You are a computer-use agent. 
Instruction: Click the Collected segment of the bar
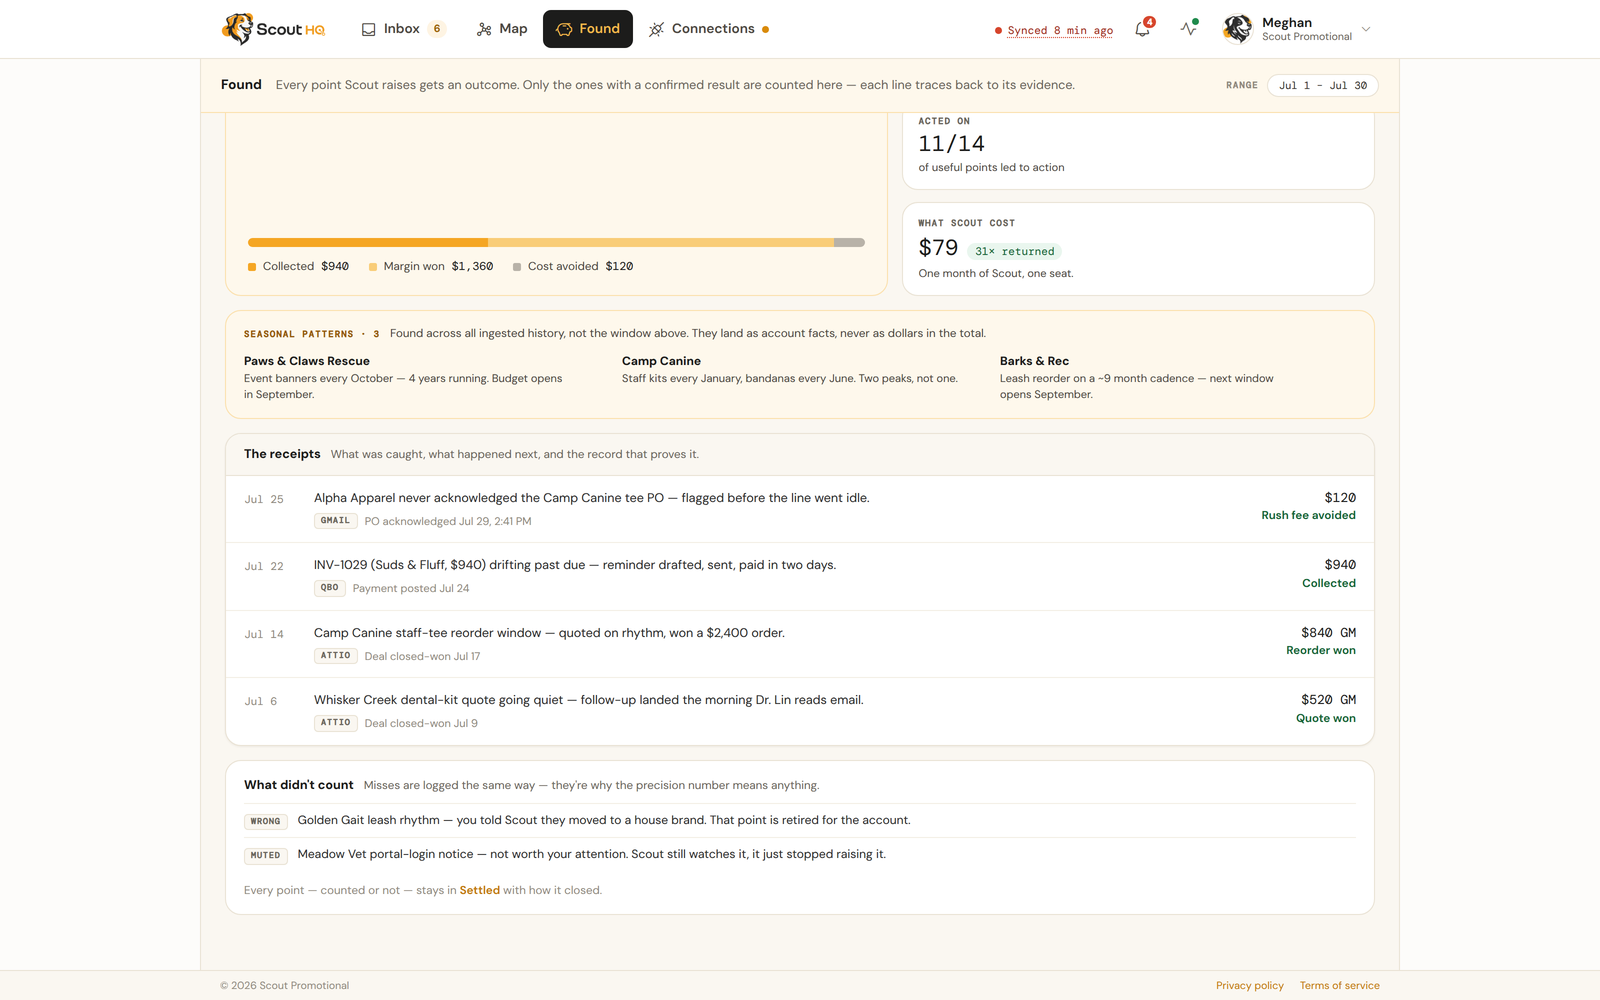point(368,242)
